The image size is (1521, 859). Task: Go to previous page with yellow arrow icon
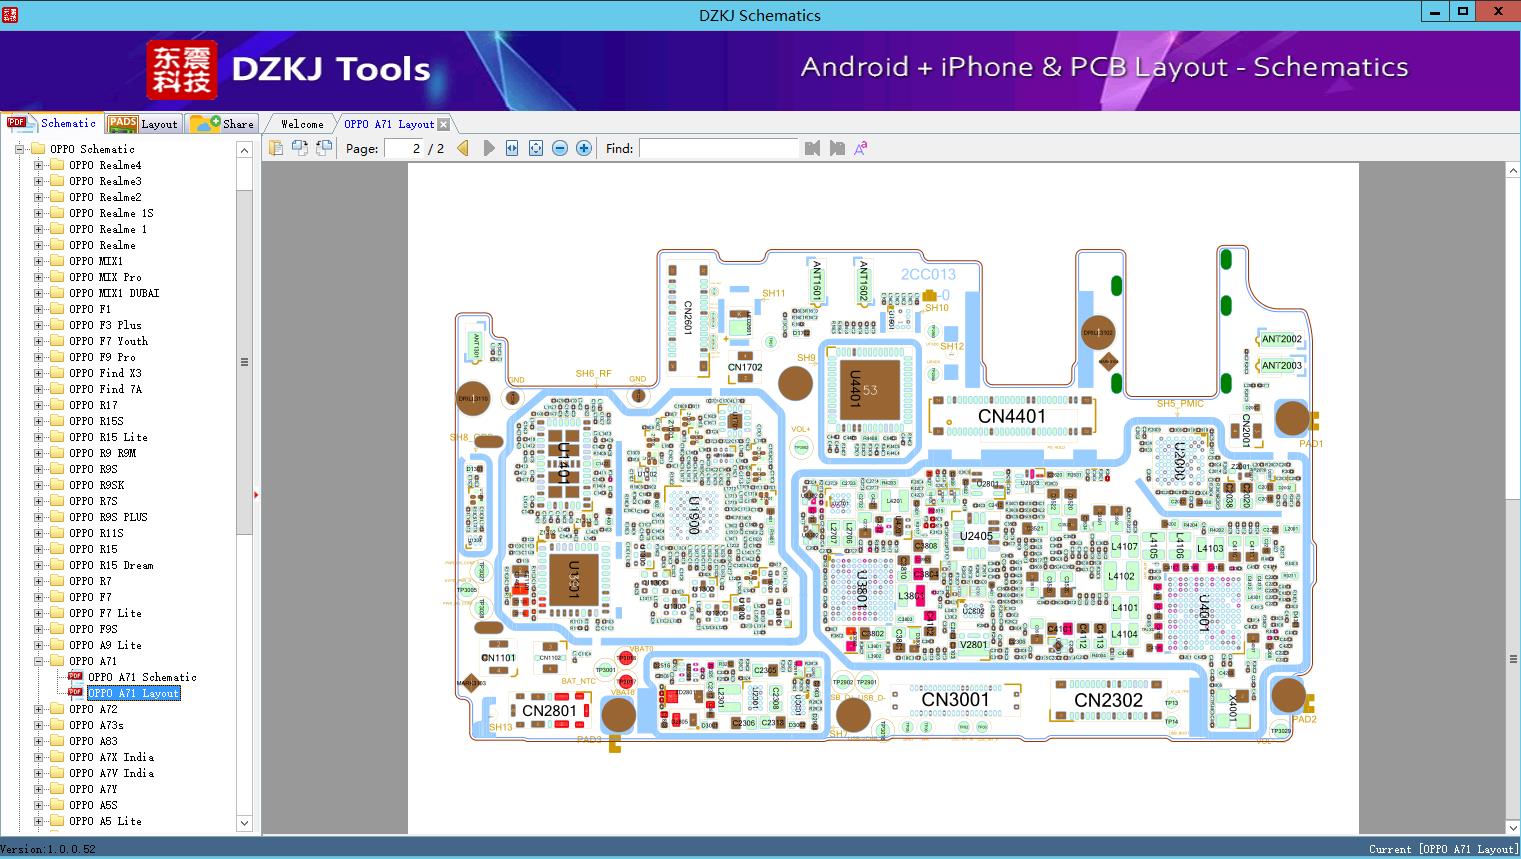[x=461, y=147]
